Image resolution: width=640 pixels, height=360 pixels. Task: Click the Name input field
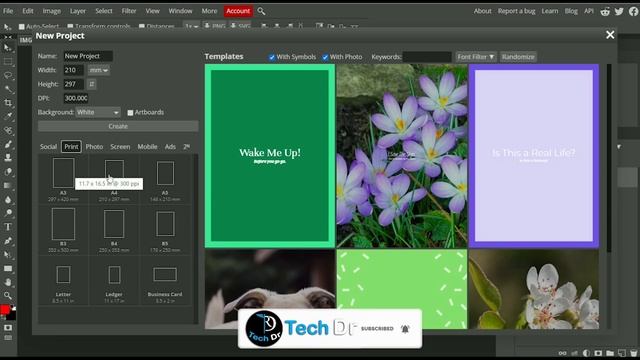coord(88,56)
